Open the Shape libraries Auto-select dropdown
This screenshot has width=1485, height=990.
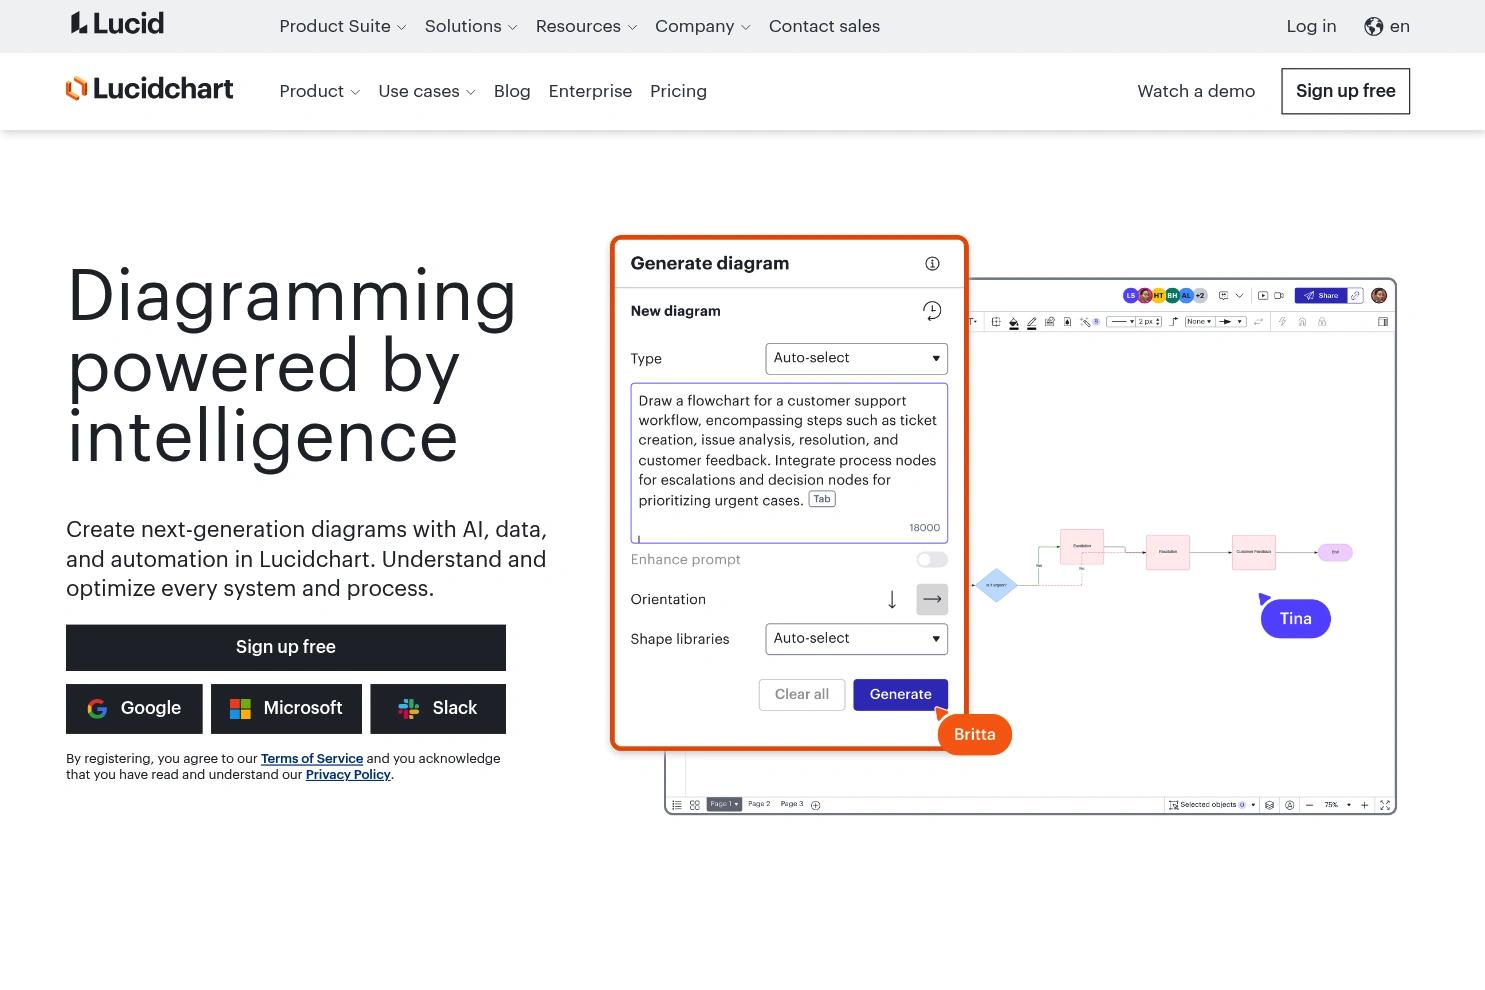pyautogui.click(x=856, y=639)
